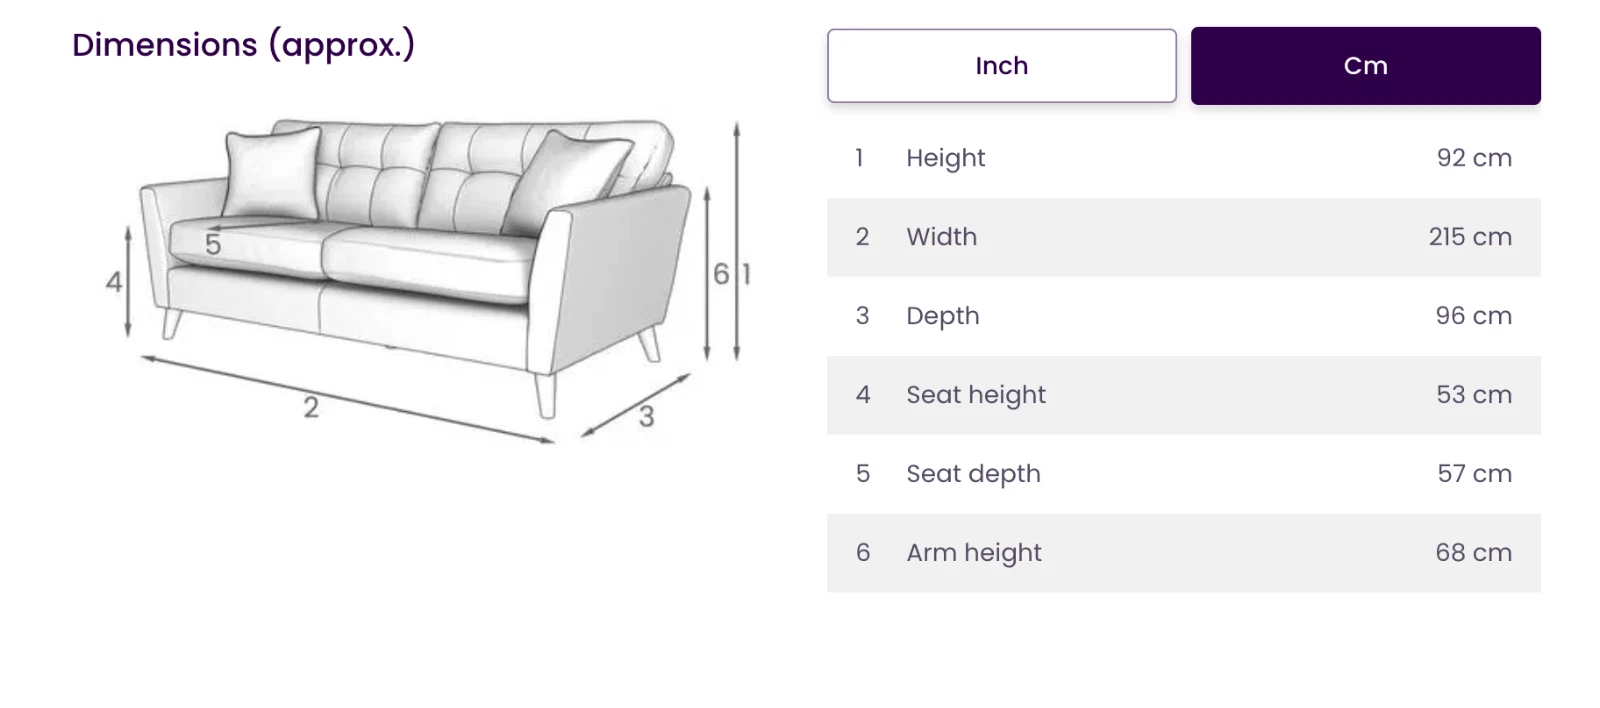1600x708 pixels.
Task: Click the sofa dimensions diagram
Action: 428,282
